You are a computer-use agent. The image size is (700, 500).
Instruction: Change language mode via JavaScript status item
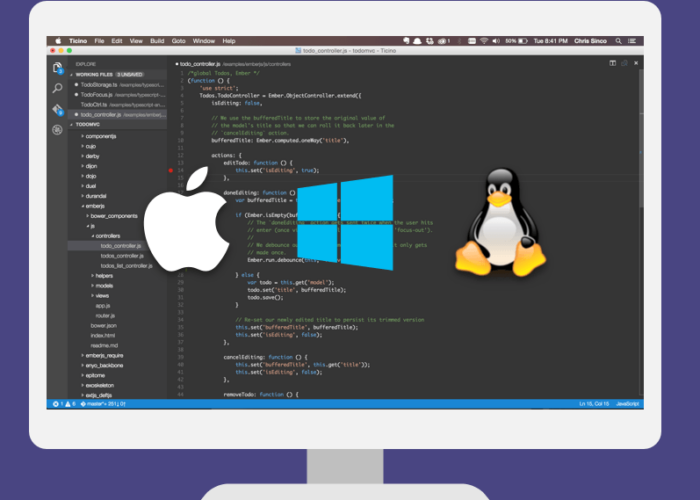click(627, 404)
